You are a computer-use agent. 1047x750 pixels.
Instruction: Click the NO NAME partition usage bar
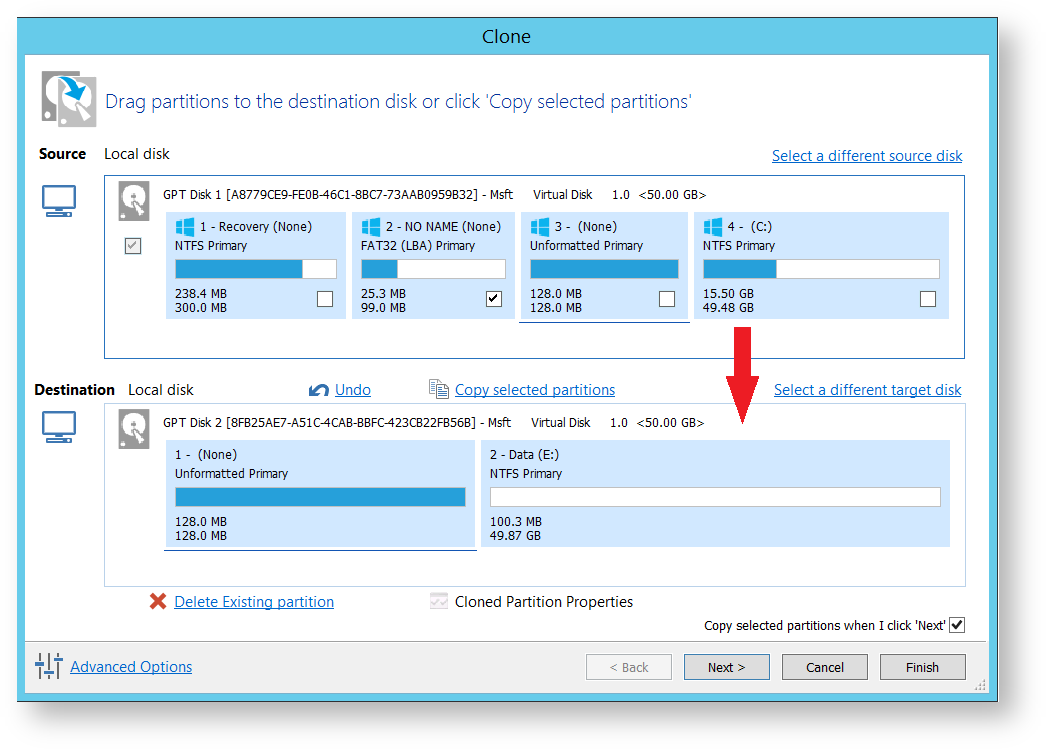point(433,269)
